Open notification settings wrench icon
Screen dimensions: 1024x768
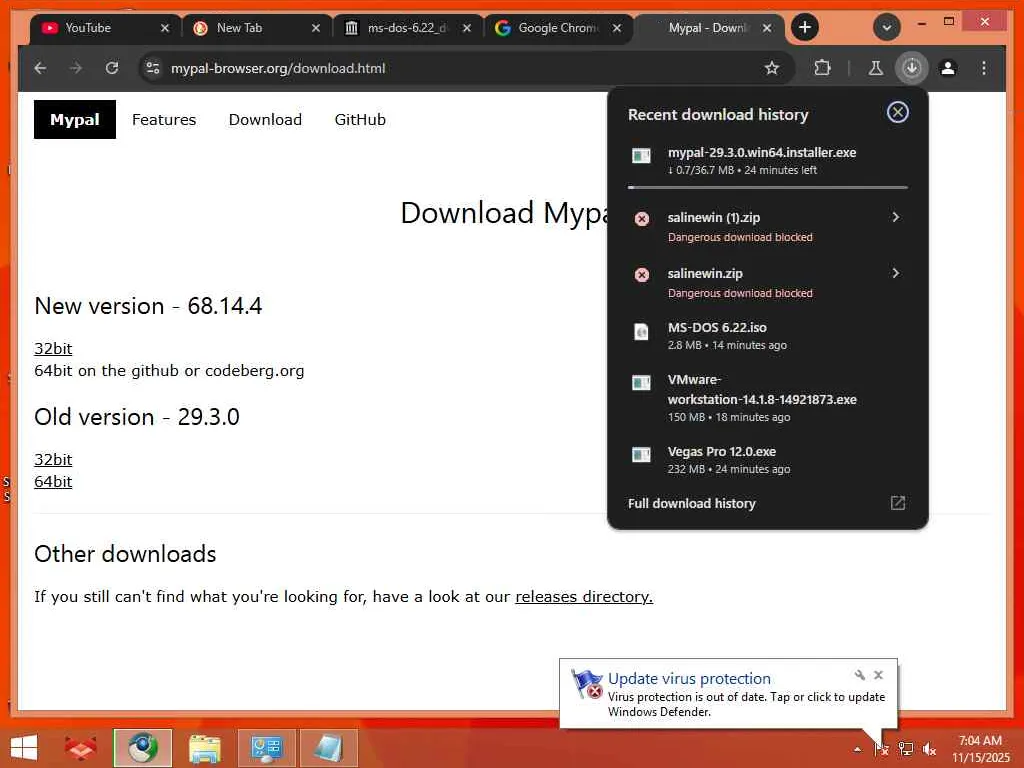tap(859, 675)
